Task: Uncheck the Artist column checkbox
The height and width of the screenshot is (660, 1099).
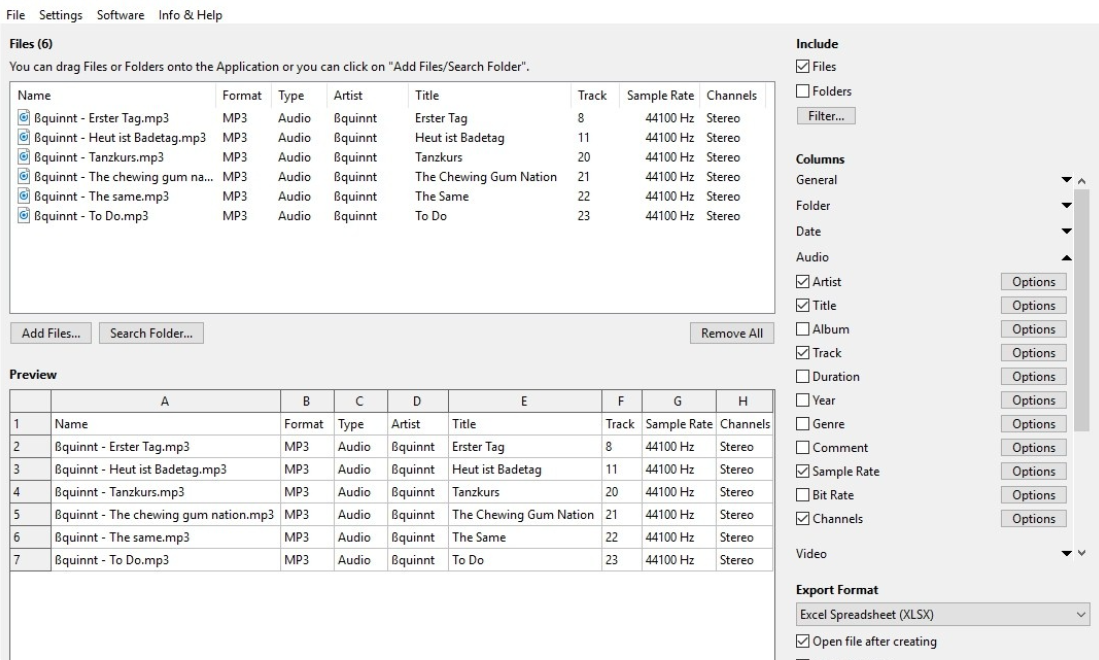Action: coord(803,282)
